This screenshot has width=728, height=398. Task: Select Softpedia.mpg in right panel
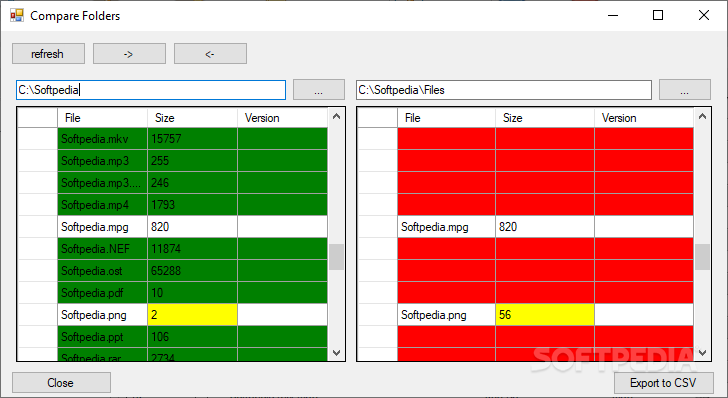[x=447, y=227]
